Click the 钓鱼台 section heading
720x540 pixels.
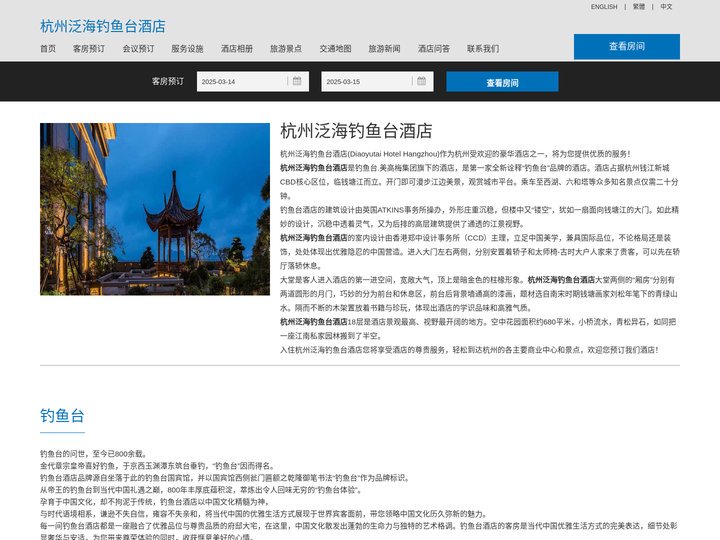point(62,416)
